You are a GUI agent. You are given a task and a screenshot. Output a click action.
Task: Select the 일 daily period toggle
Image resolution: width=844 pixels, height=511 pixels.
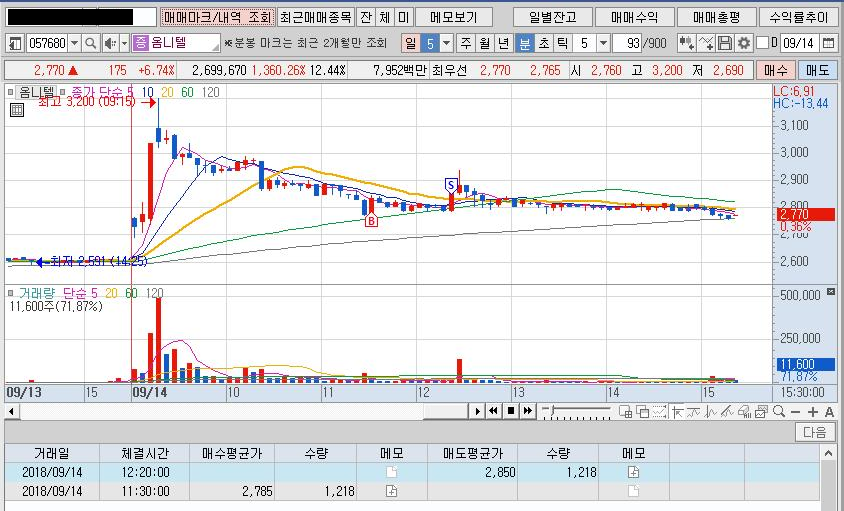pos(410,43)
